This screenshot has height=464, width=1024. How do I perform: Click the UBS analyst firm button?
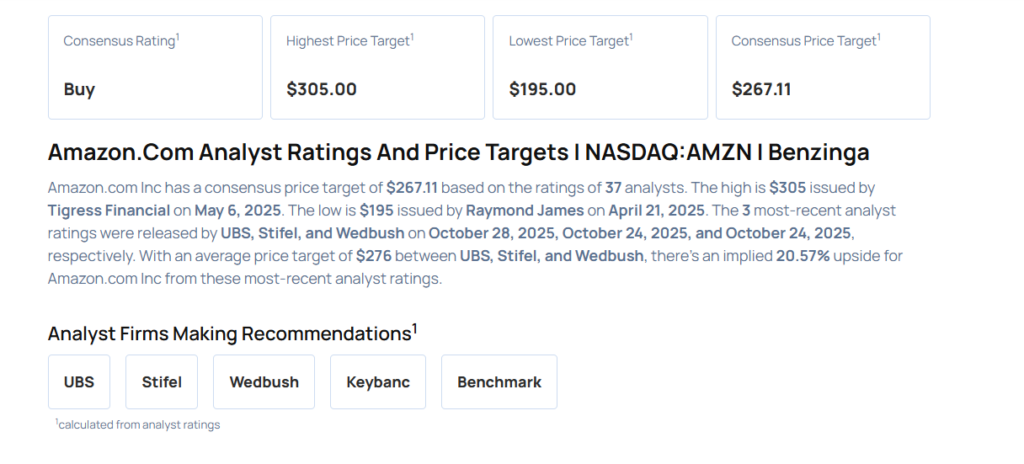click(x=79, y=382)
